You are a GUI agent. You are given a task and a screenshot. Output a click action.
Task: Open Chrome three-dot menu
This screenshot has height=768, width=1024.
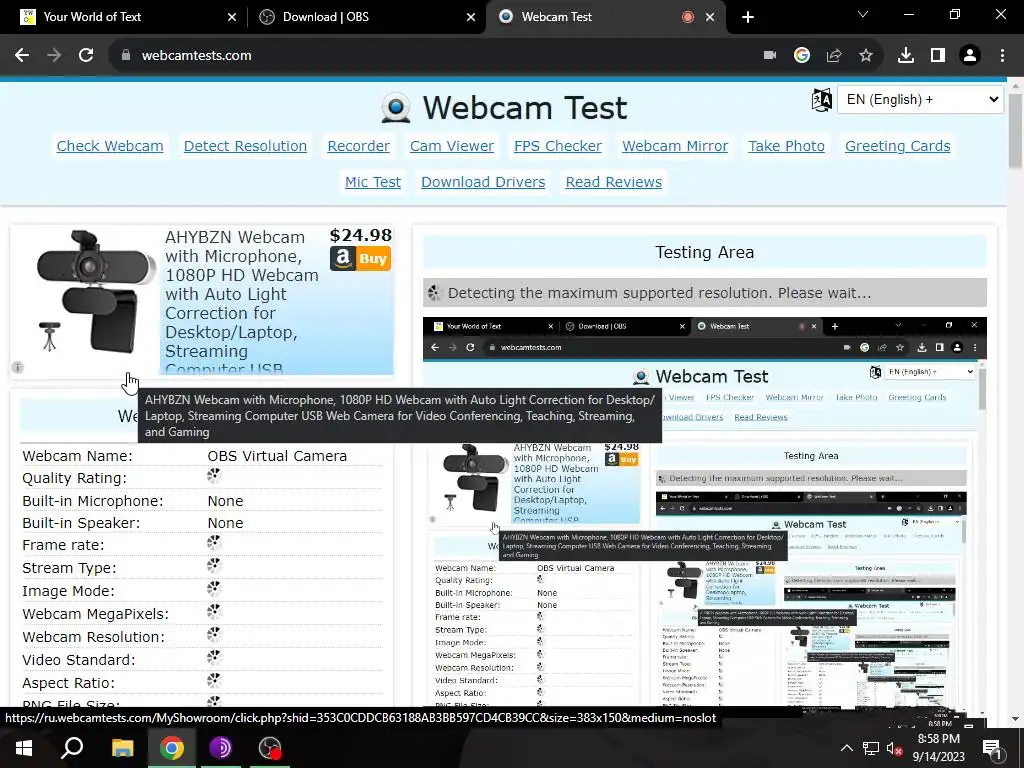pyautogui.click(x=1002, y=56)
